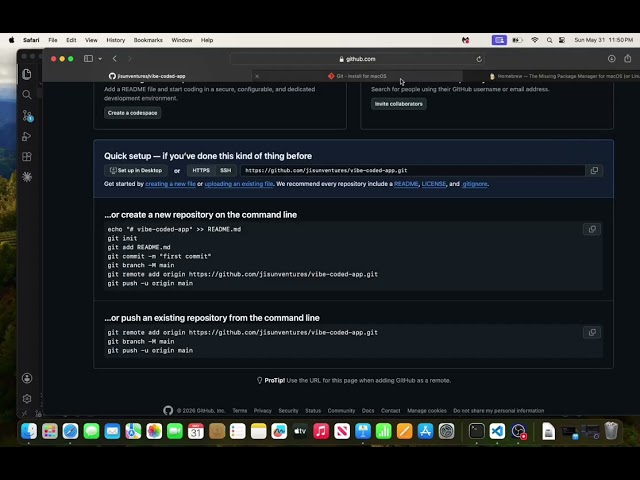Open the Search icon in VS Code sidebar
Screen dimensions: 640x480
pyautogui.click(x=27, y=95)
